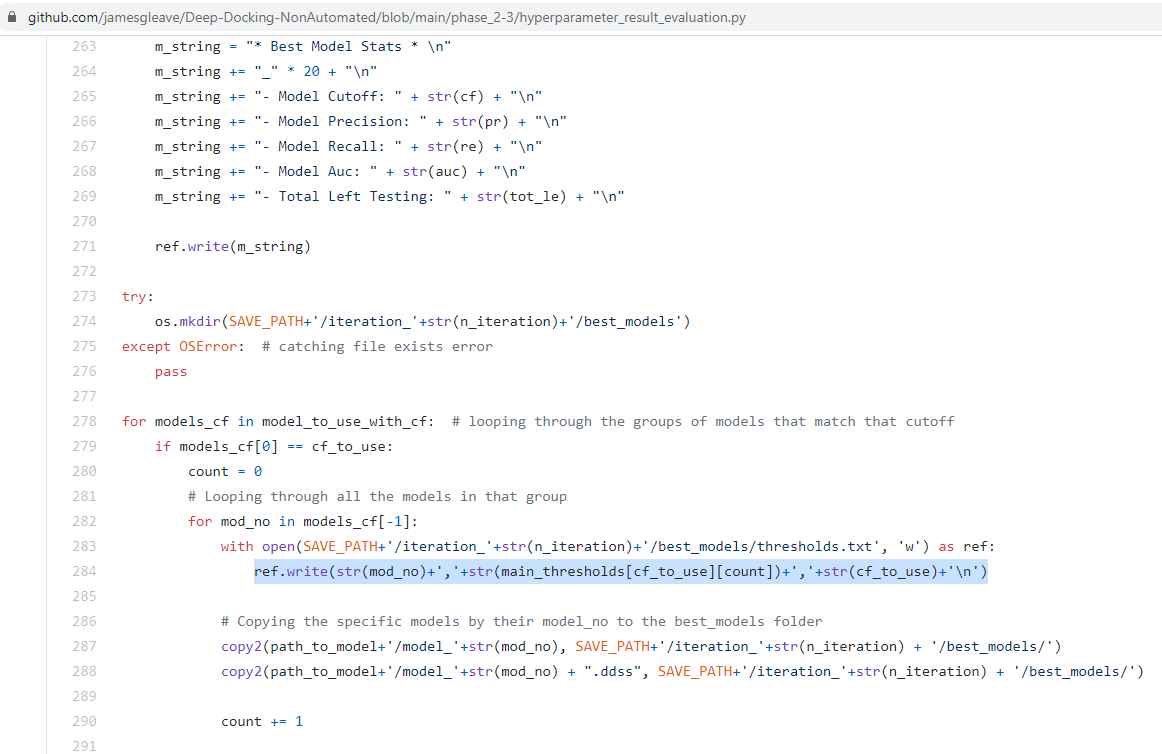Click line number 275 beside the OSError except
The height and width of the screenshot is (754, 1162).
click(x=84, y=345)
